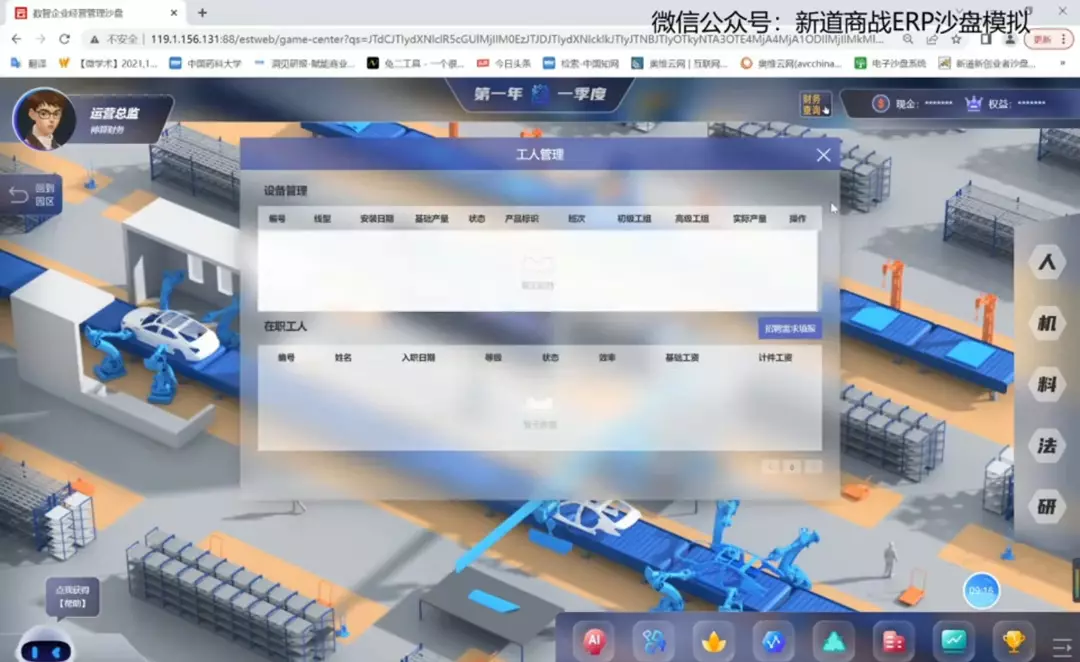Click the round blue countdown timer

coord(981,590)
